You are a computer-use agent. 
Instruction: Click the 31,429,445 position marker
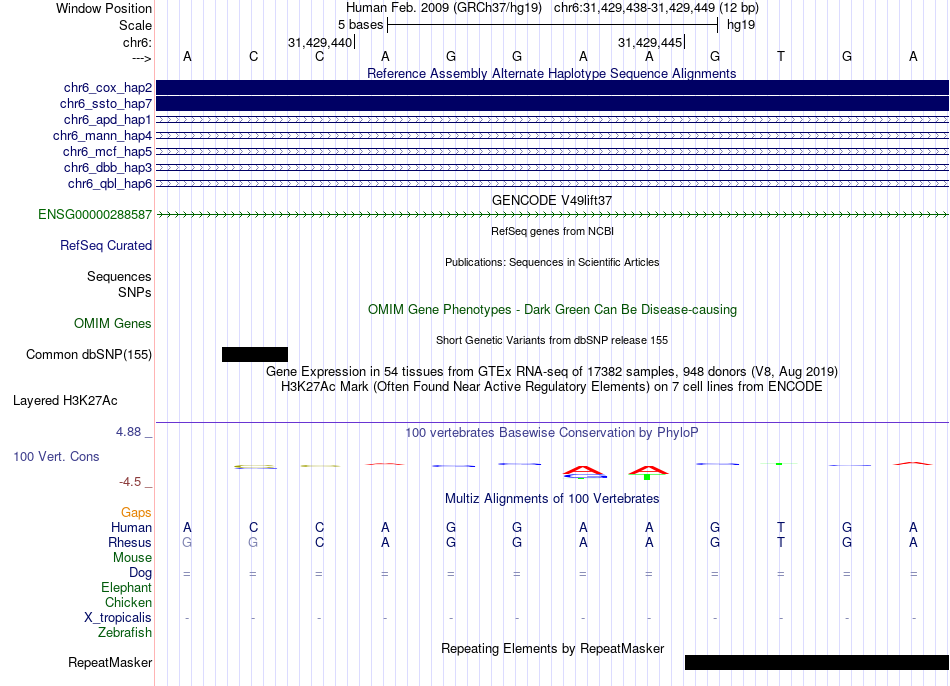(x=650, y=42)
